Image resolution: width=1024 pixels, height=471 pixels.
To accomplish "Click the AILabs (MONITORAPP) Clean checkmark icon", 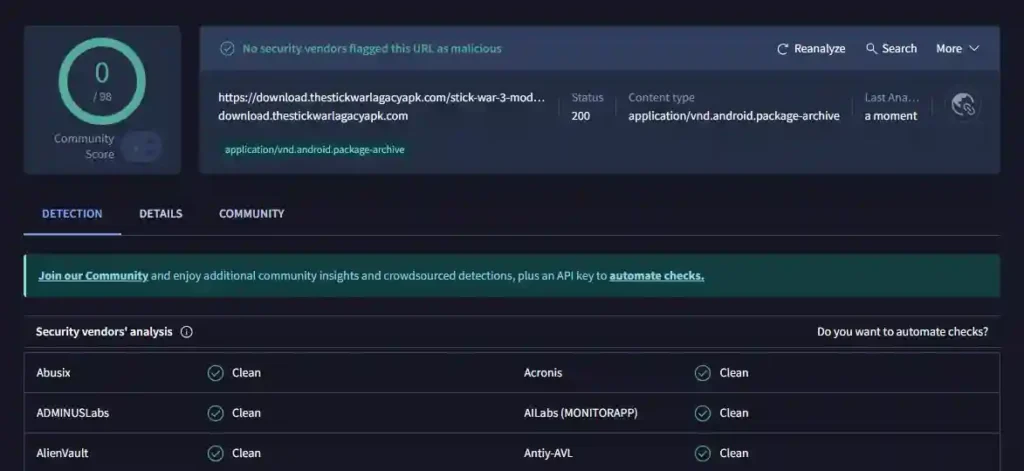I will (x=703, y=413).
